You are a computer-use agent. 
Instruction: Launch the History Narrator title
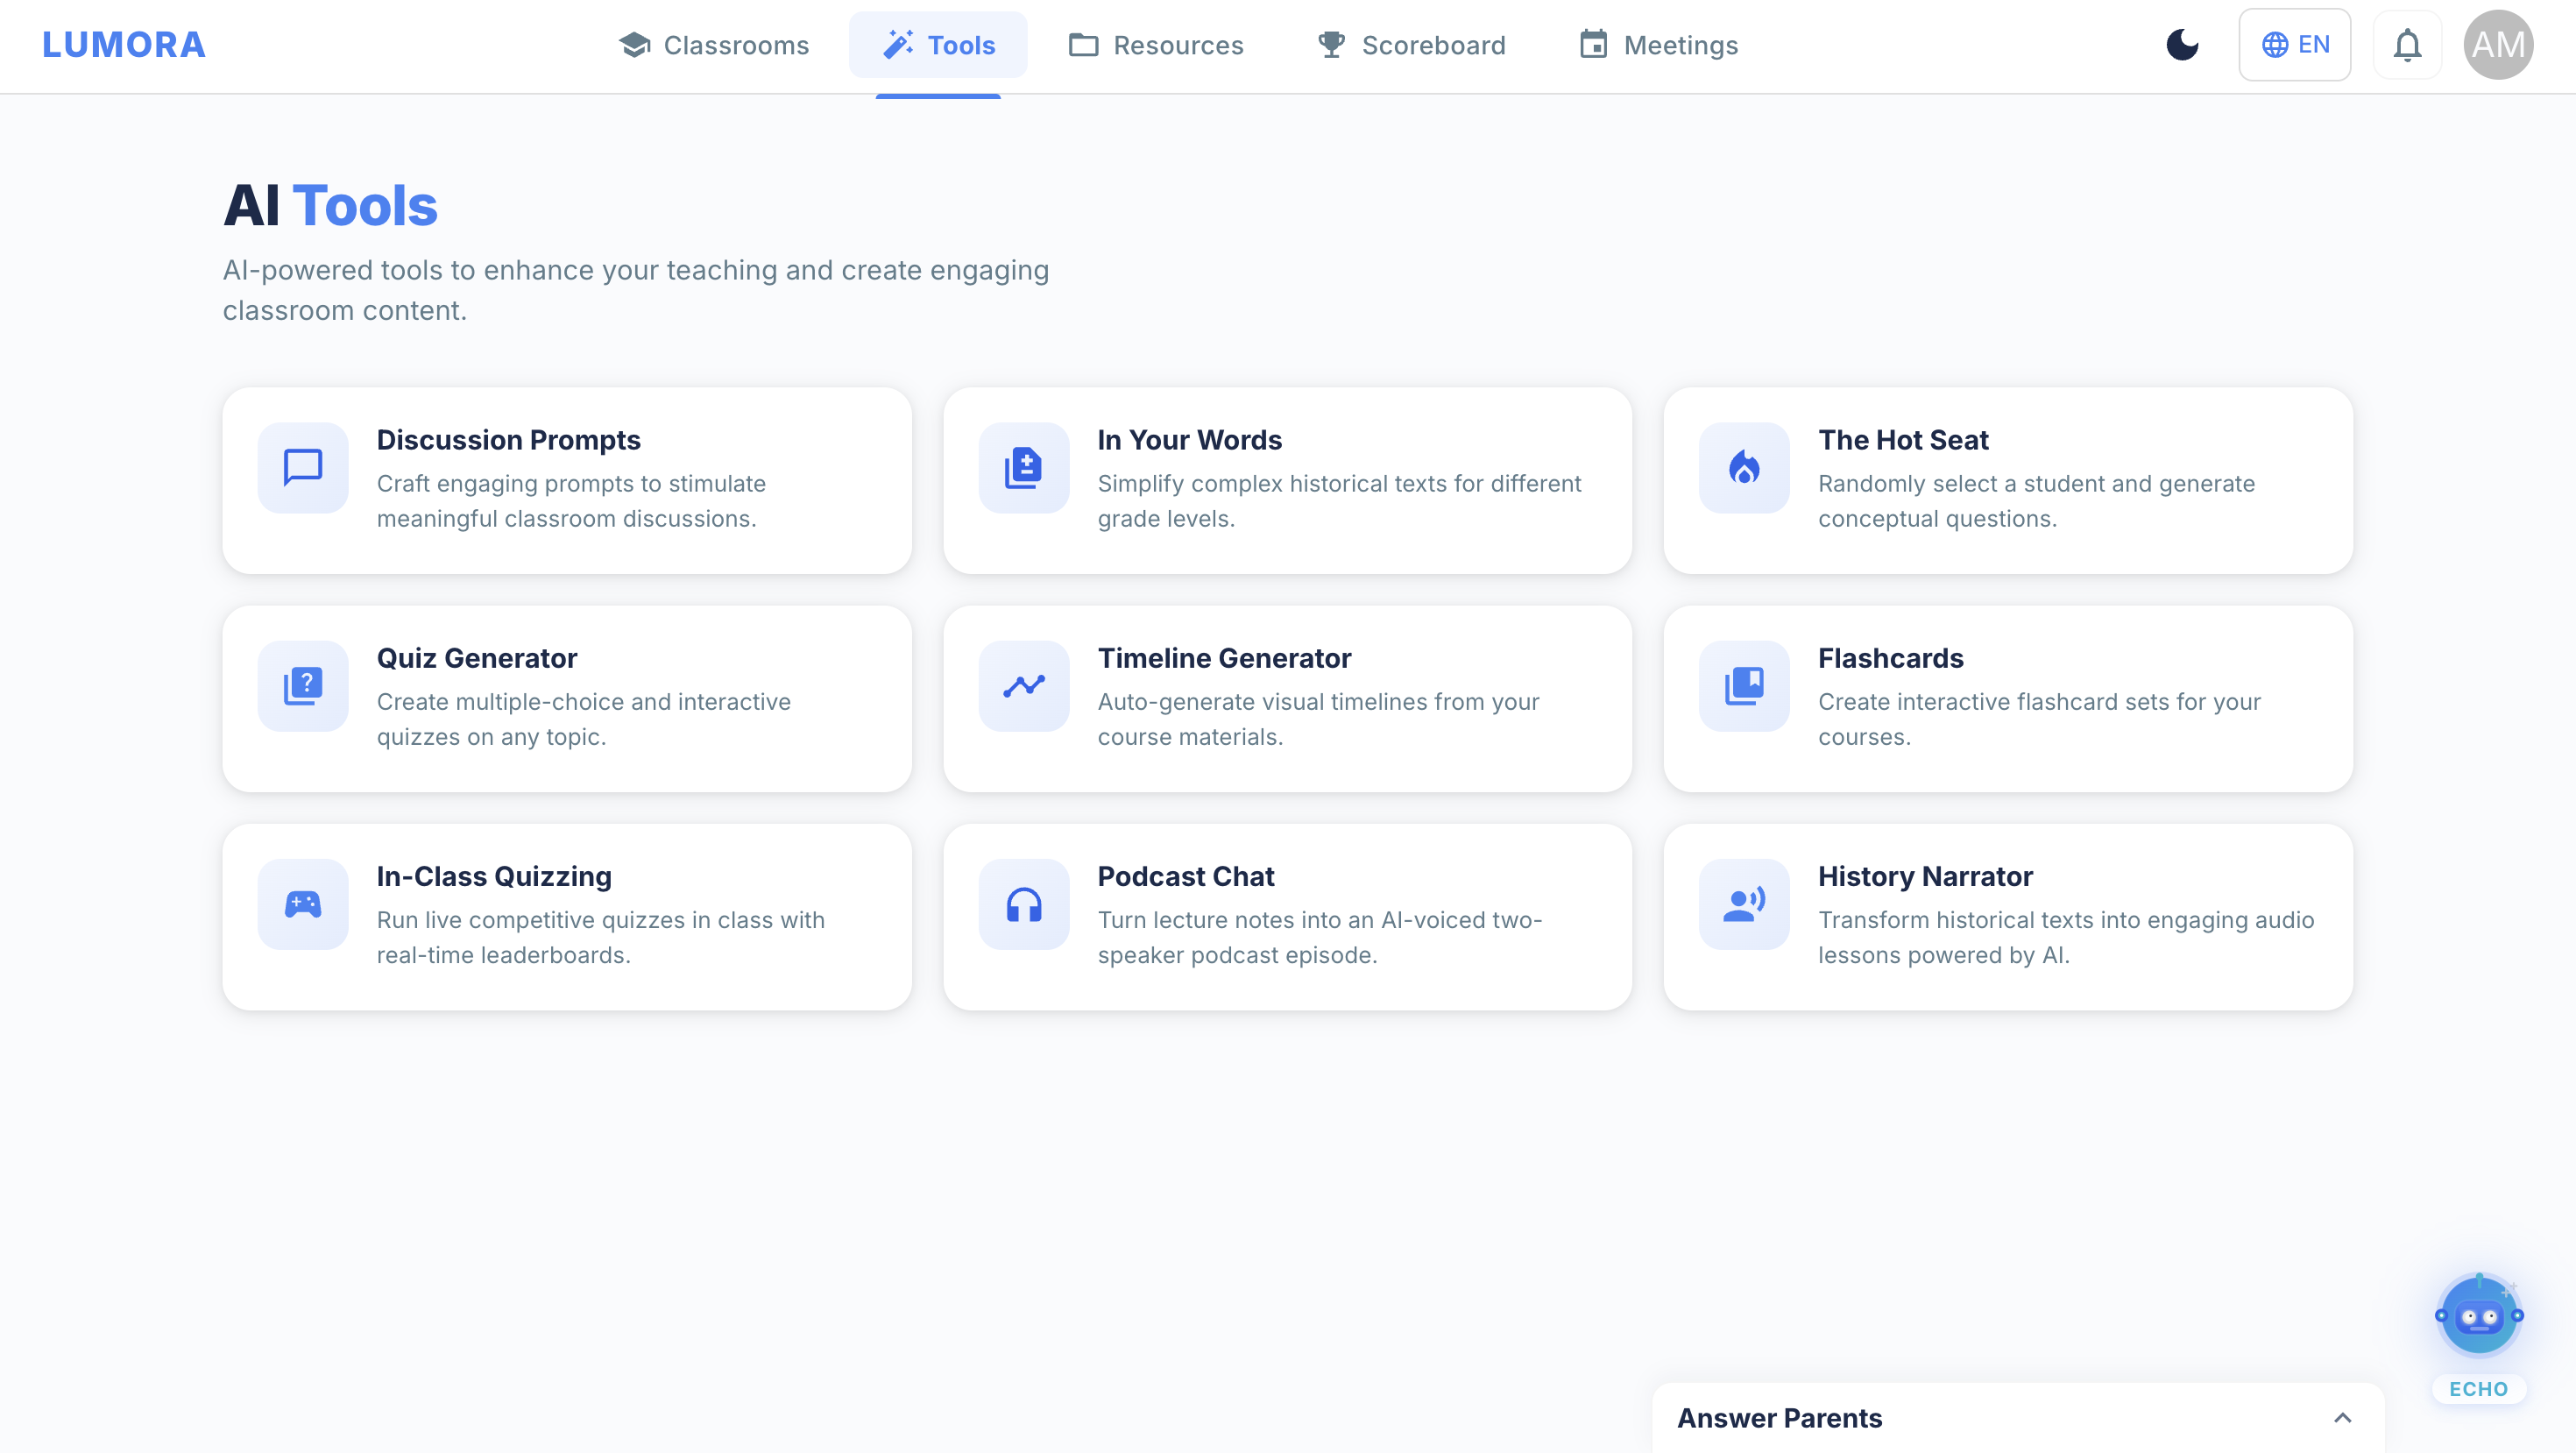tap(1925, 876)
